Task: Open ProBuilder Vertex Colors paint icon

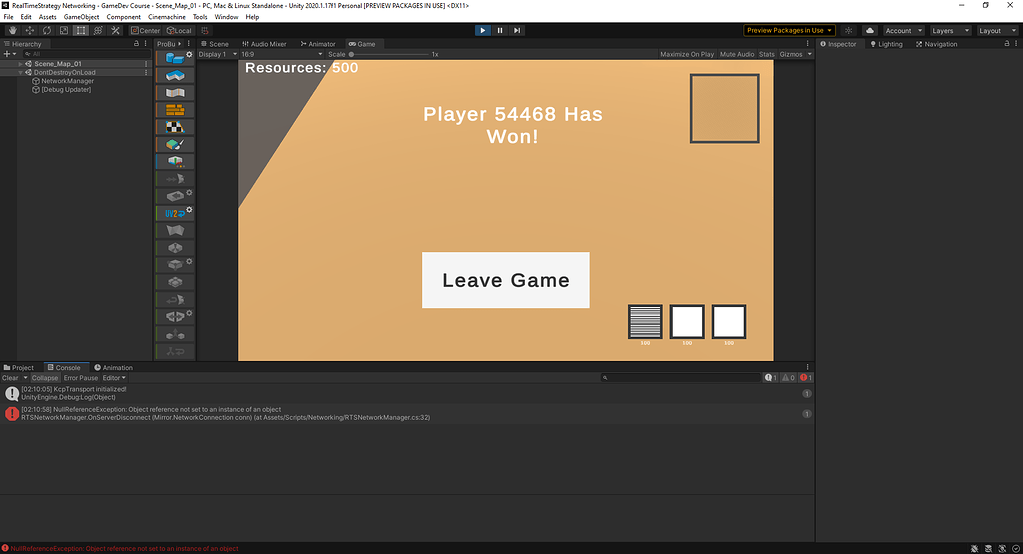Action: point(174,144)
